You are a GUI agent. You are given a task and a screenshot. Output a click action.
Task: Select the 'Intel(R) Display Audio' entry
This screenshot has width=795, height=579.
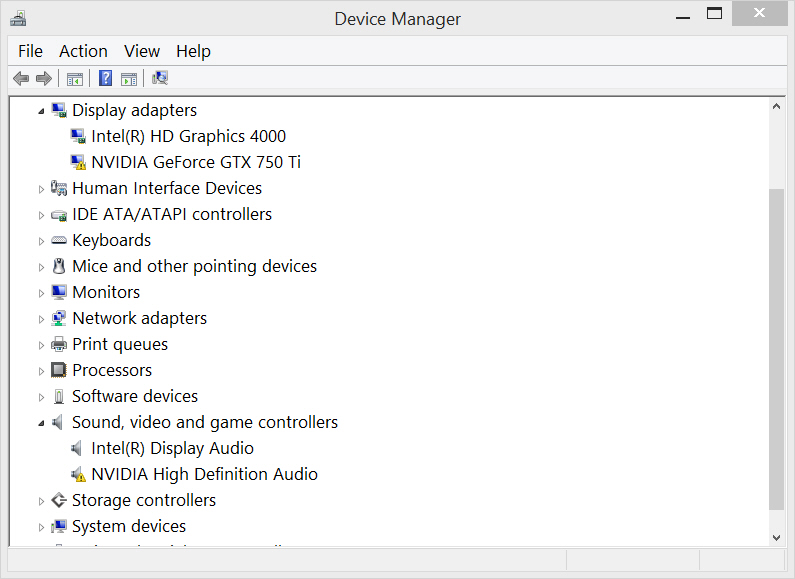172,448
